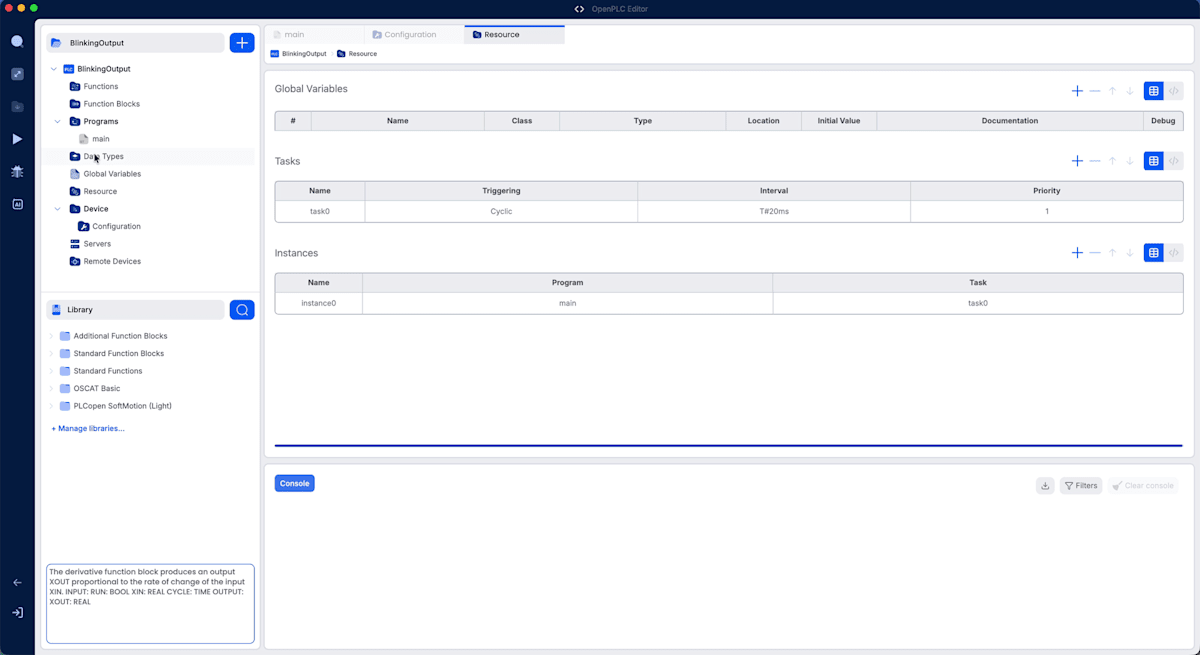Click the back arrow sidebar icon
This screenshot has height=655, width=1200.
coord(17,583)
